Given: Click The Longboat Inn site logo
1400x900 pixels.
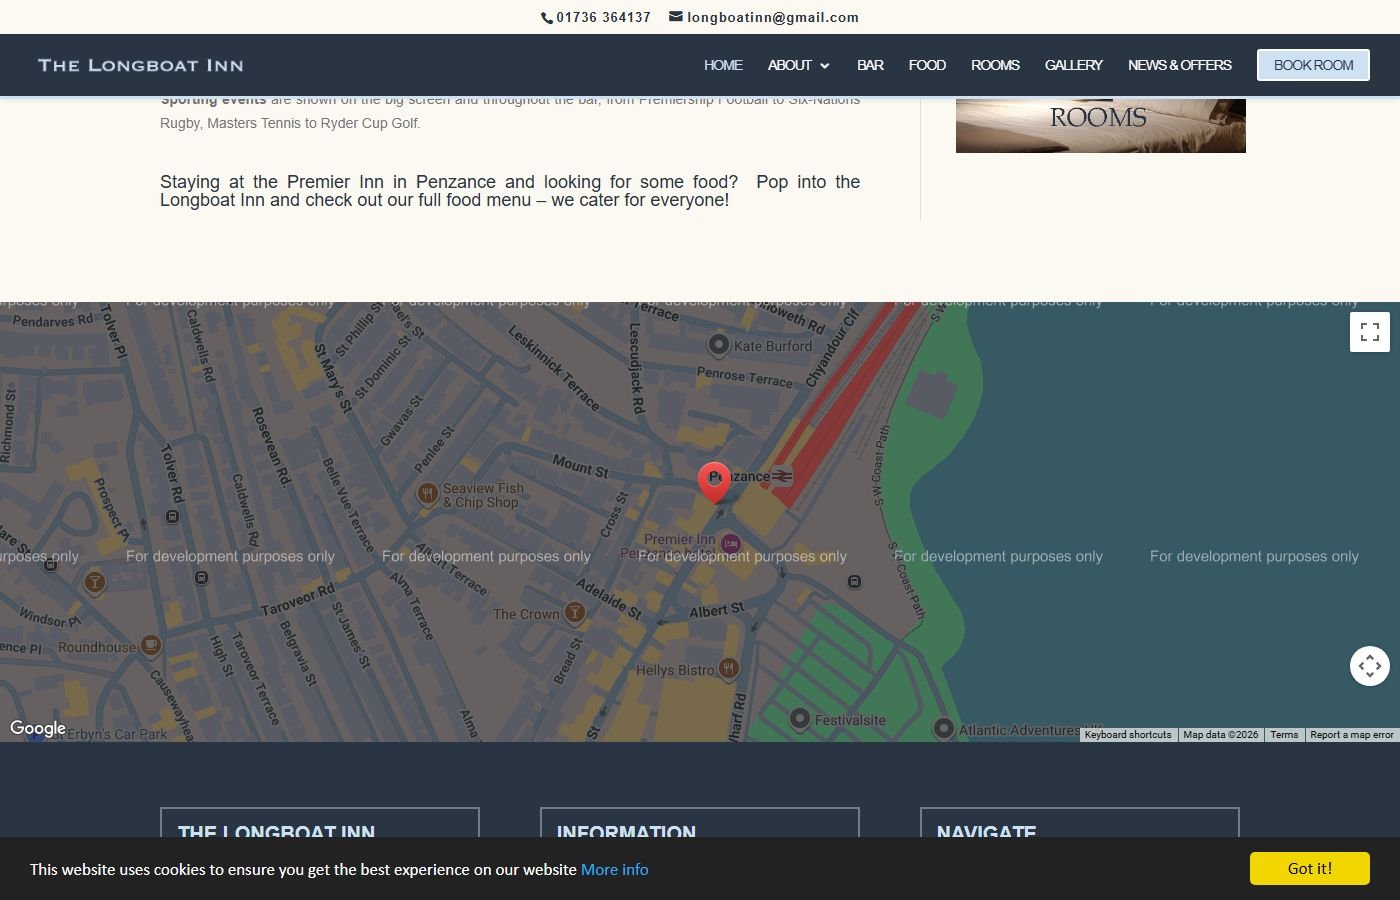Looking at the screenshot, I should (x=141, y=65).
